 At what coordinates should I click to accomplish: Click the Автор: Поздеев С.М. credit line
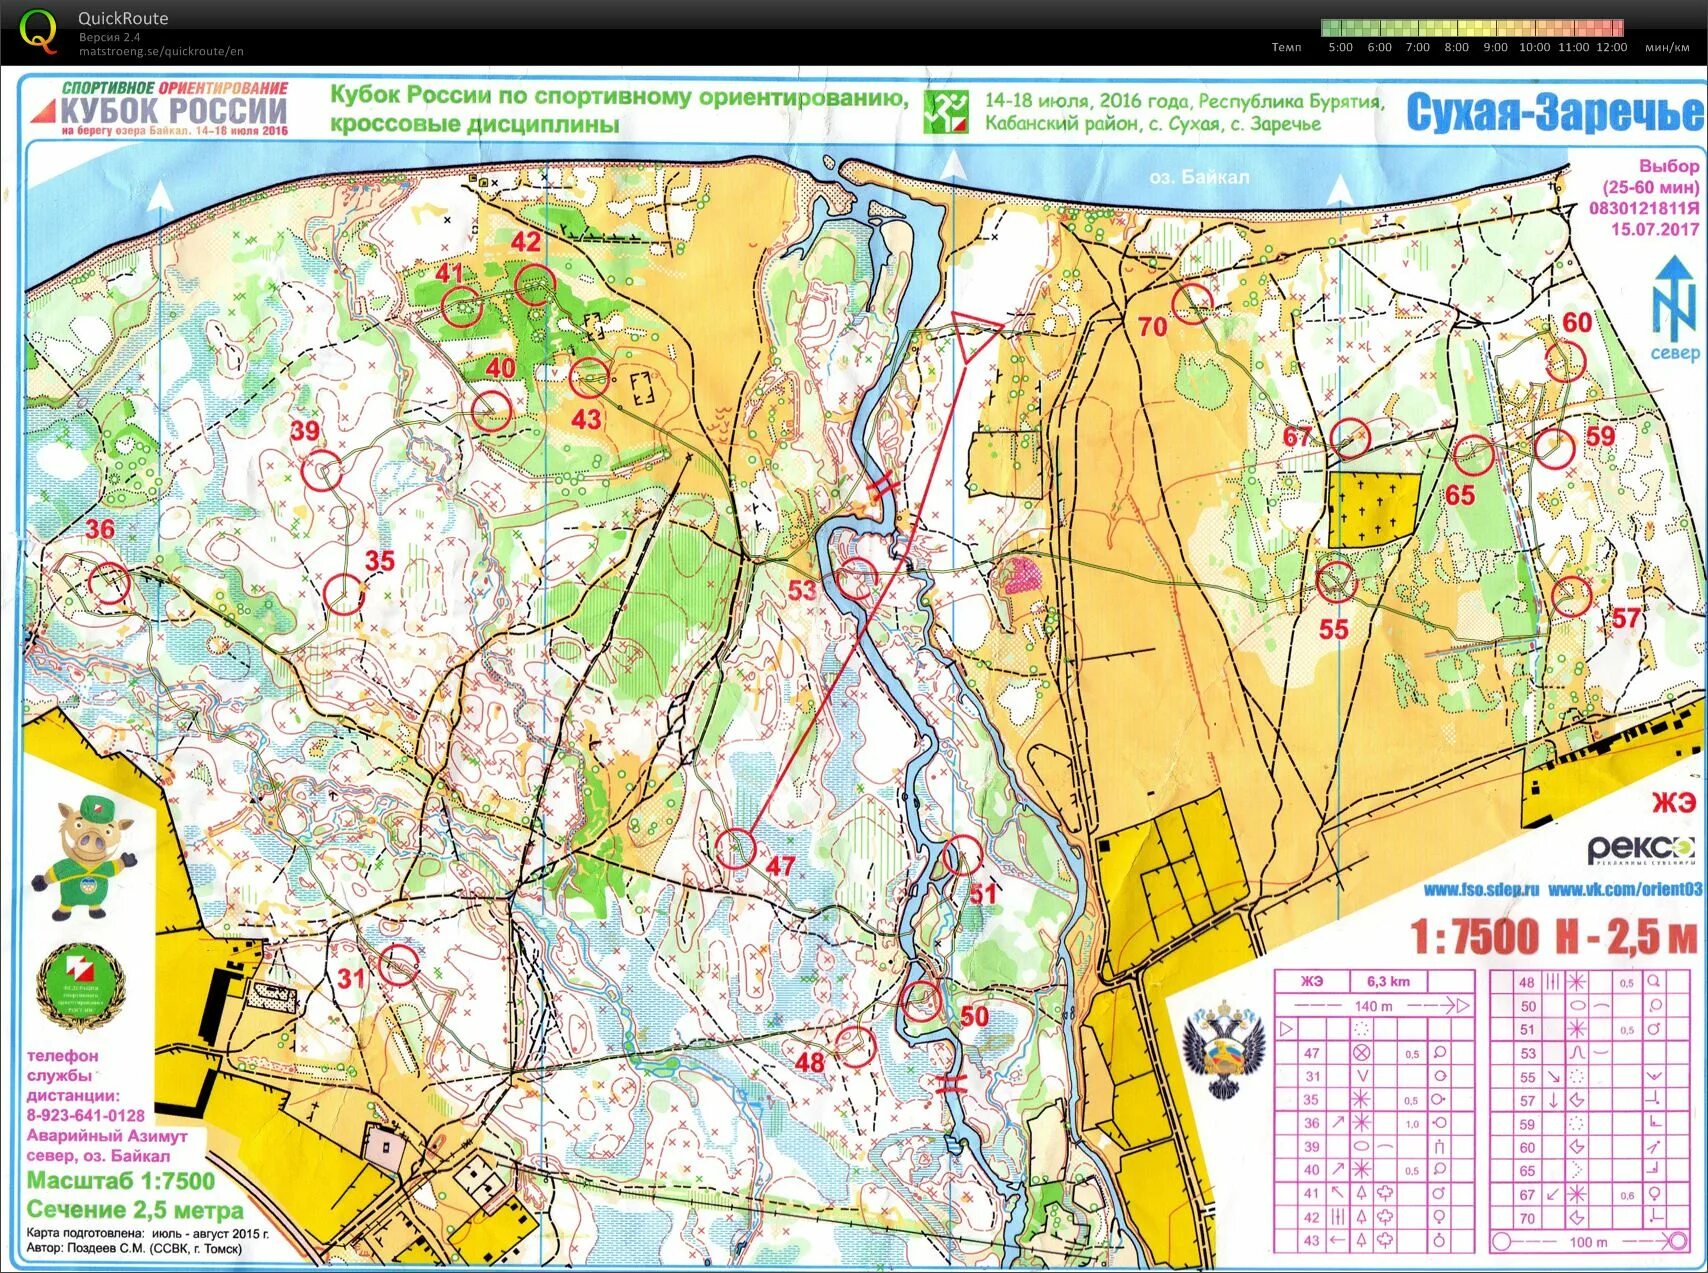coord(134,1248)
